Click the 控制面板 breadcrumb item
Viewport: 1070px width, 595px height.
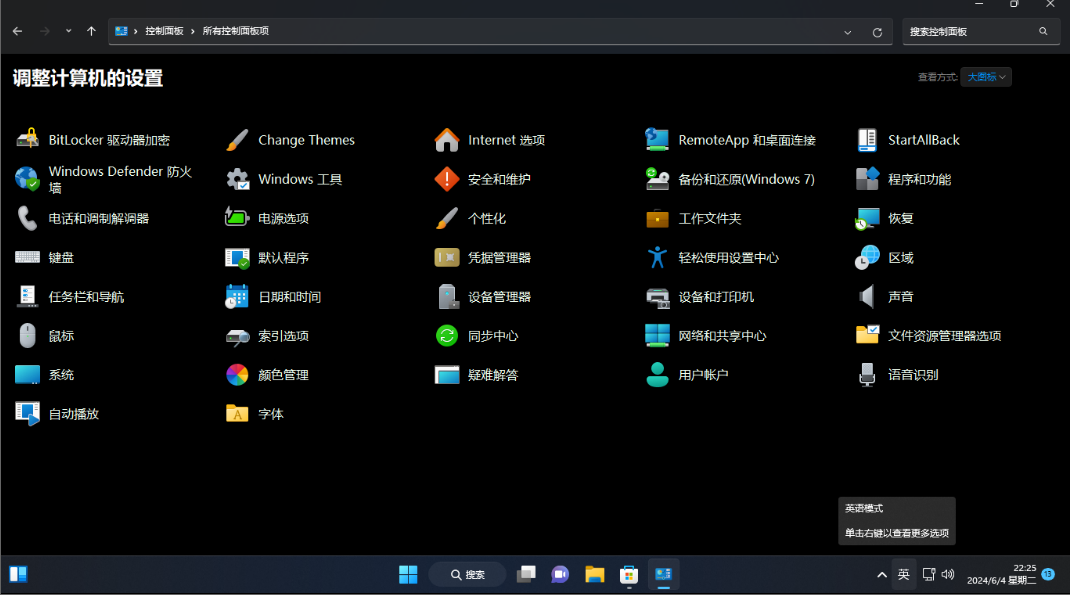pyautogui.click(x=164, y=31)
